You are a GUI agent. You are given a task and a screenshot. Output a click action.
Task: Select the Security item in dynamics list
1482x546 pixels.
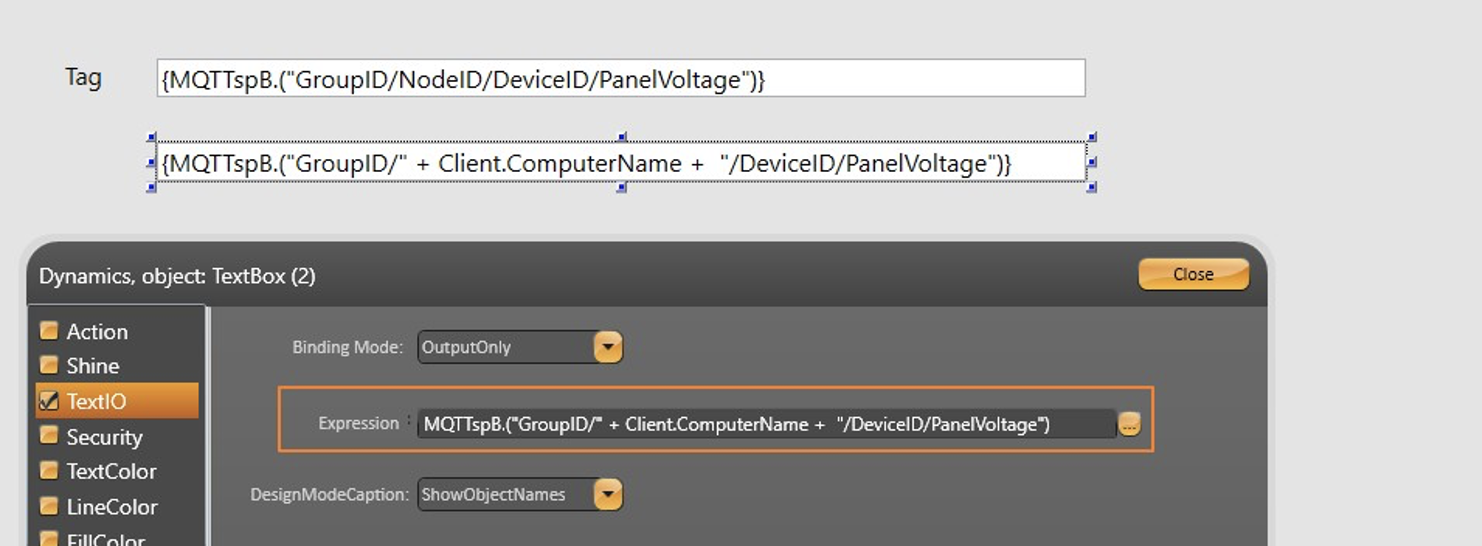(104, 437)
